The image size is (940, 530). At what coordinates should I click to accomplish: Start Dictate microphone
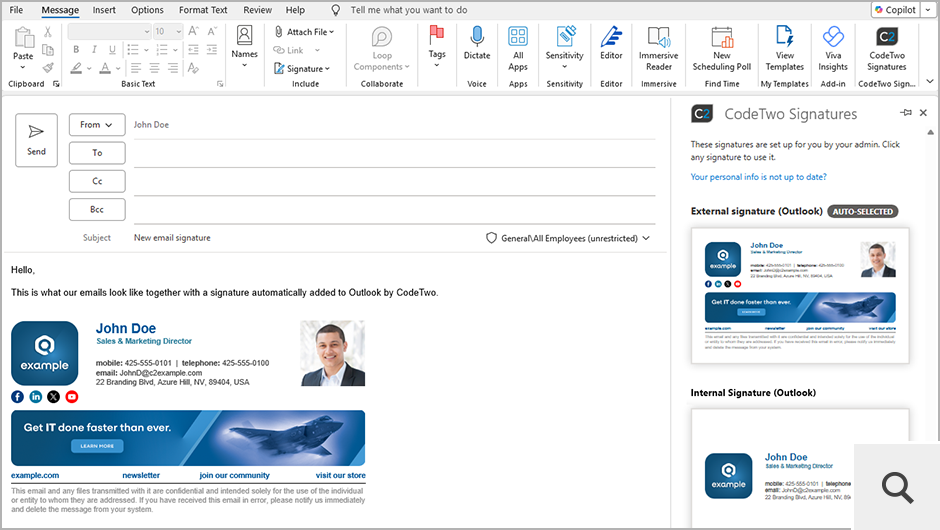(477, 43)
